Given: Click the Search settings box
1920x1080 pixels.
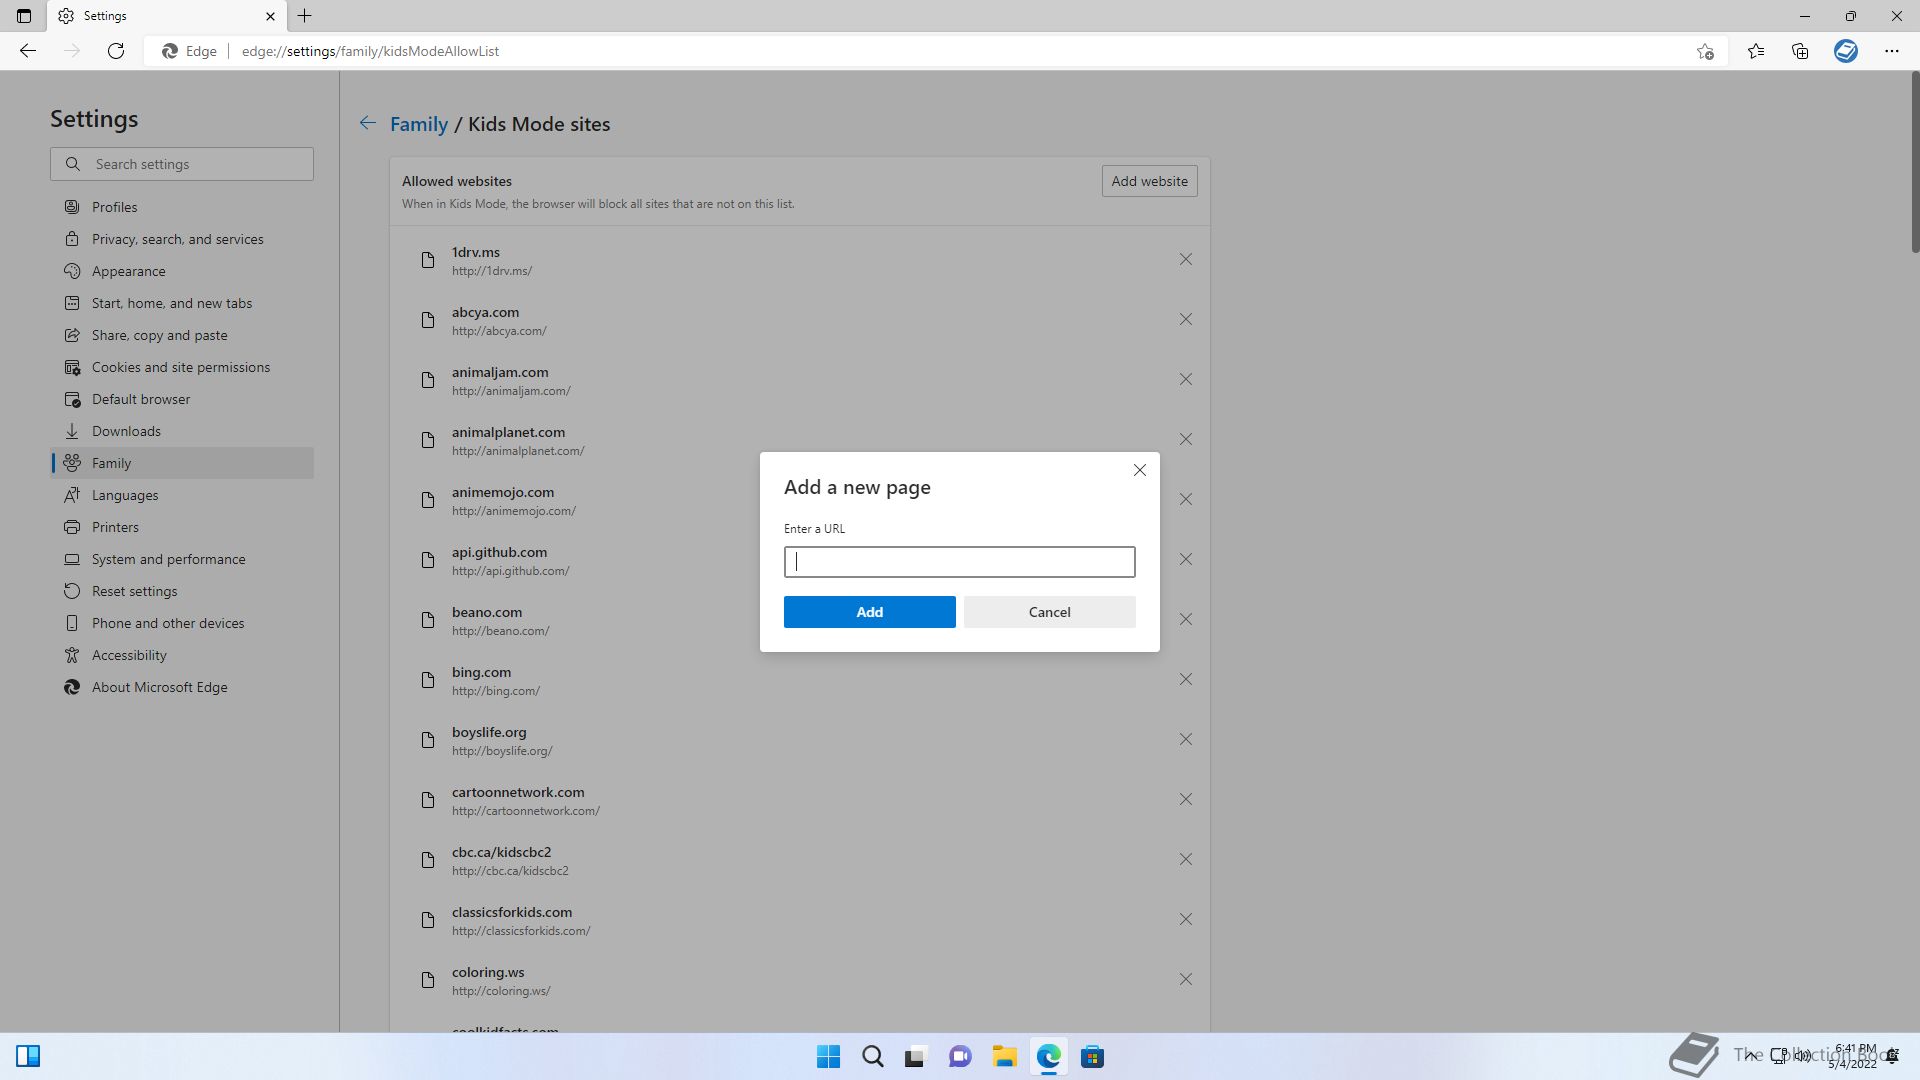Looking at the screenshot, I should click(182, 164).
